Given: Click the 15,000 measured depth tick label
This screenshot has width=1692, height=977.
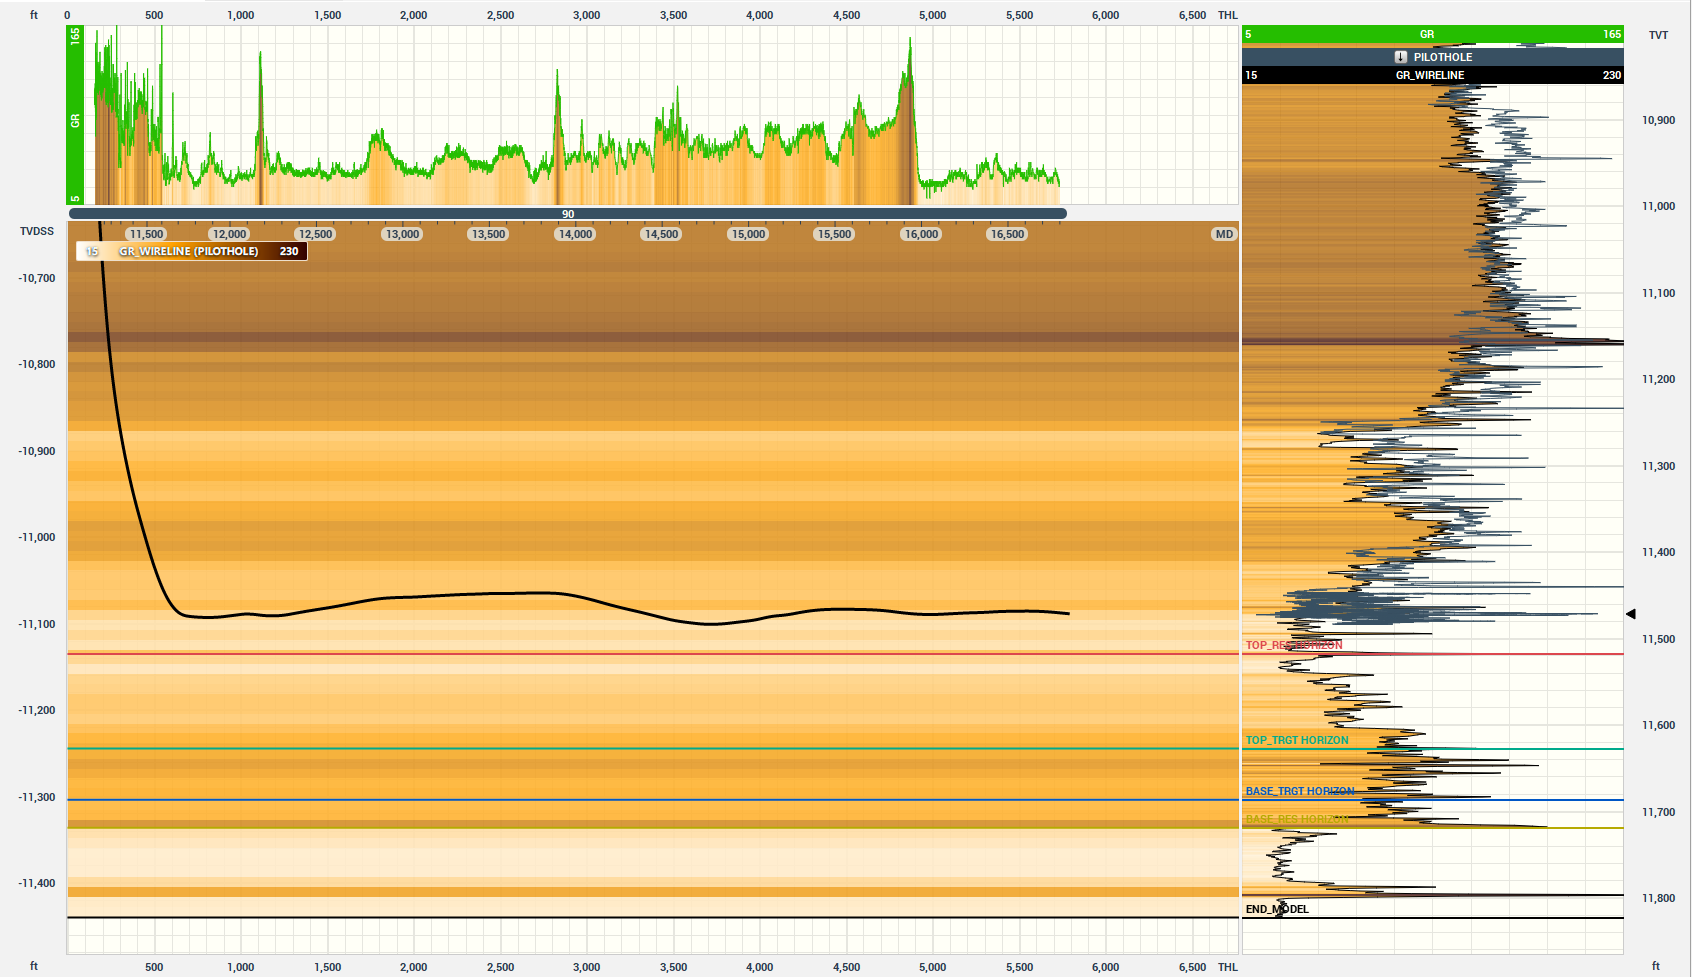Looking at the screenshot, I should (748, 234).
